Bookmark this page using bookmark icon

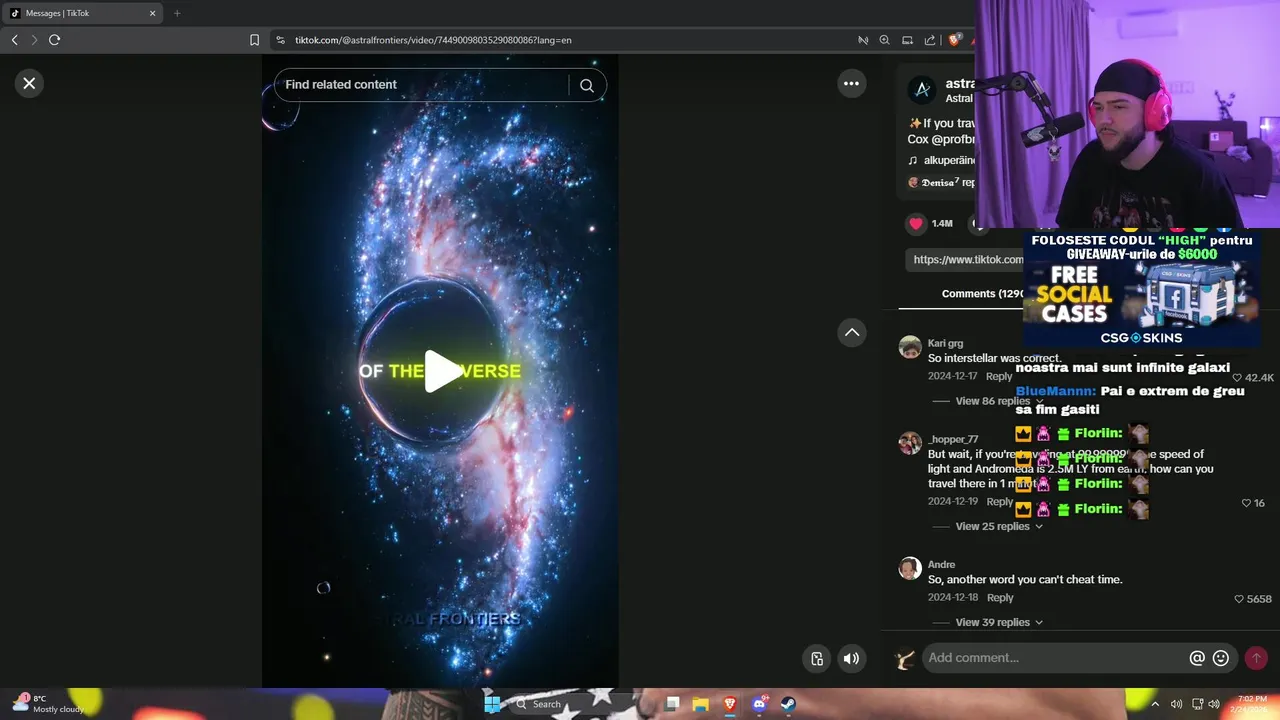click(x=254, y=40)
